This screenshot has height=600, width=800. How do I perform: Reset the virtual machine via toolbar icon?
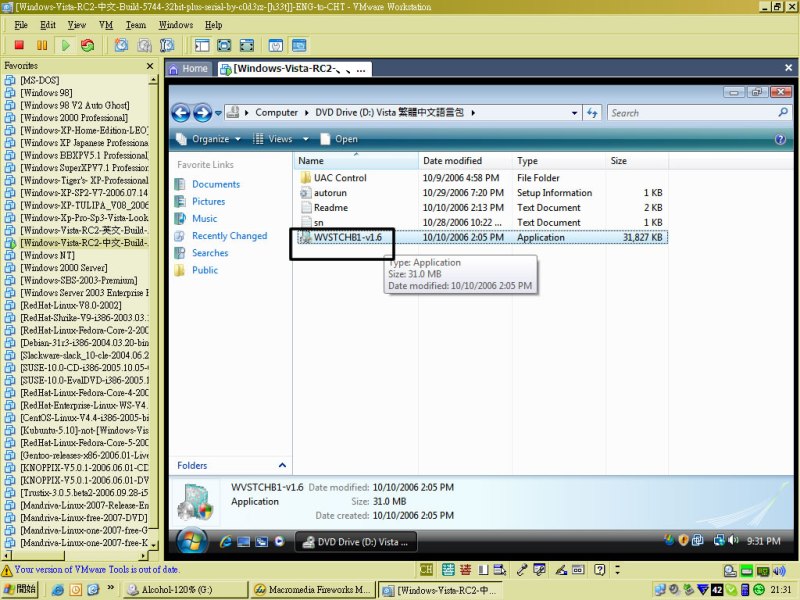(88, 45)
